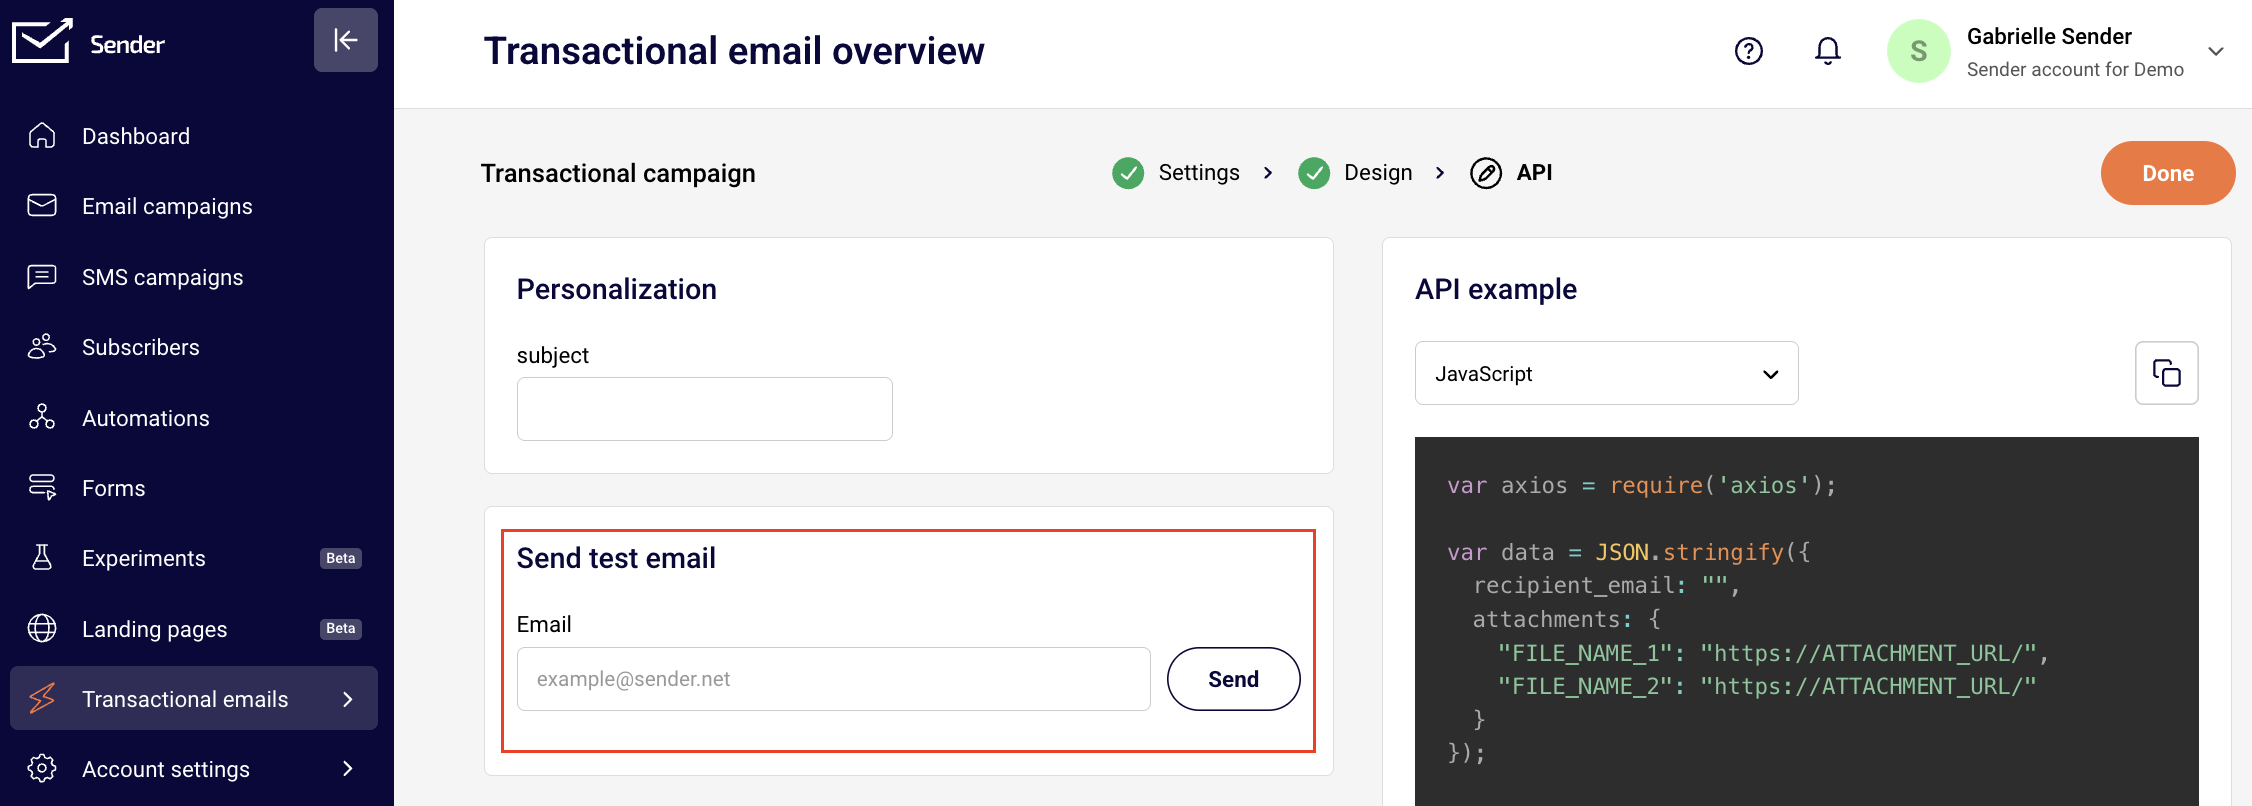Go to Email campaigns in sidebar
This screenshot has width=2252, height=806.
[167, 206]
